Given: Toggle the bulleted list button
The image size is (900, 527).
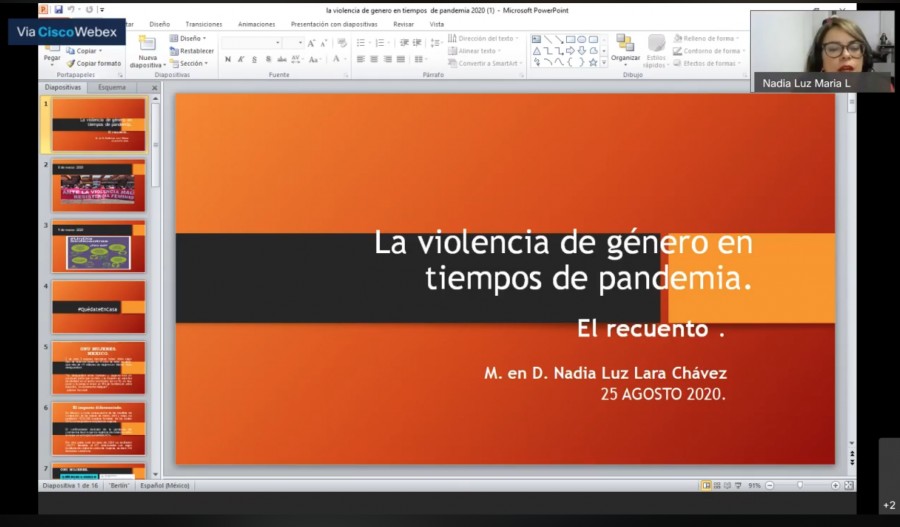Looking at the screenshot, I should (362, 43).
